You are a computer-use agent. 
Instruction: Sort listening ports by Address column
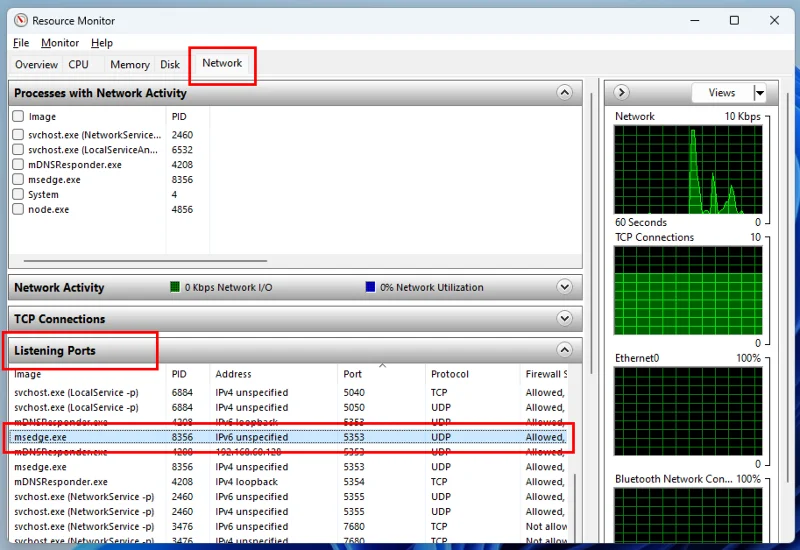point(273,373)
